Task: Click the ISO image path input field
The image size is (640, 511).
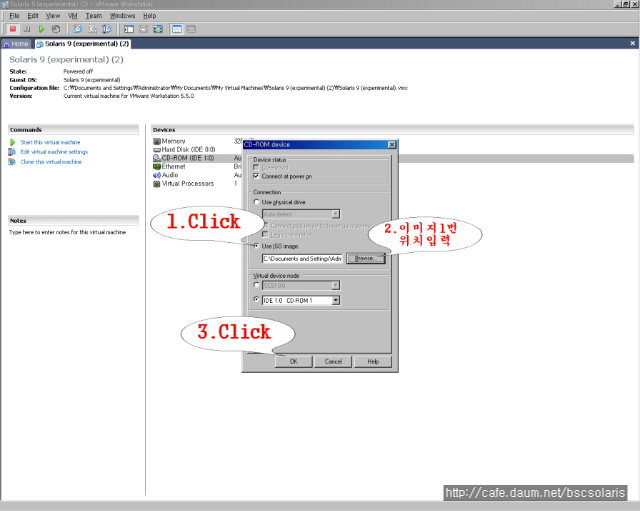Action: [x=302, y=258]
